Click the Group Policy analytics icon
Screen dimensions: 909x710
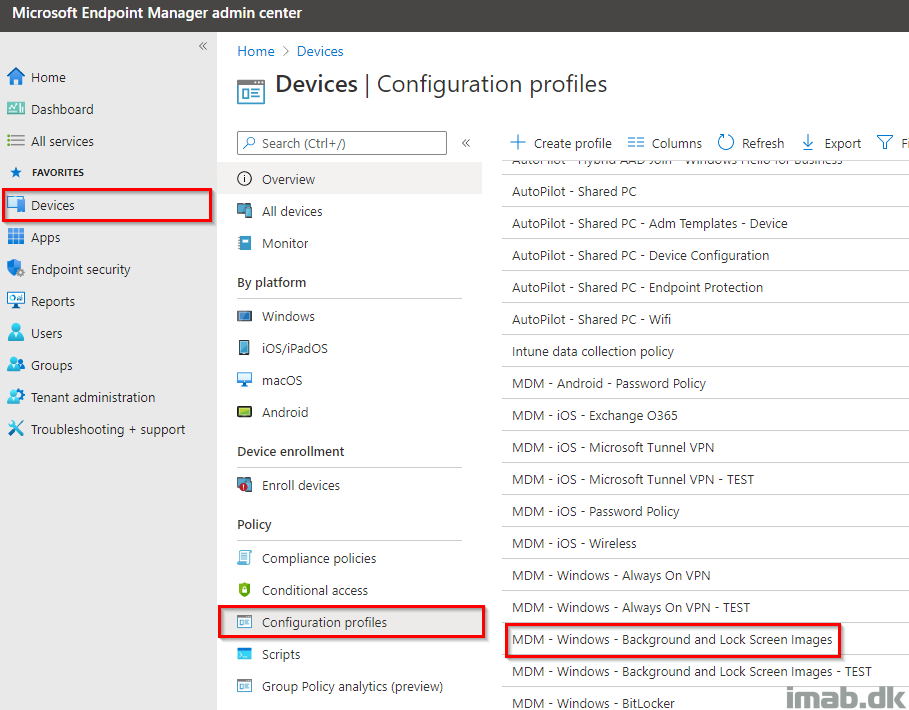pos(245,686)
